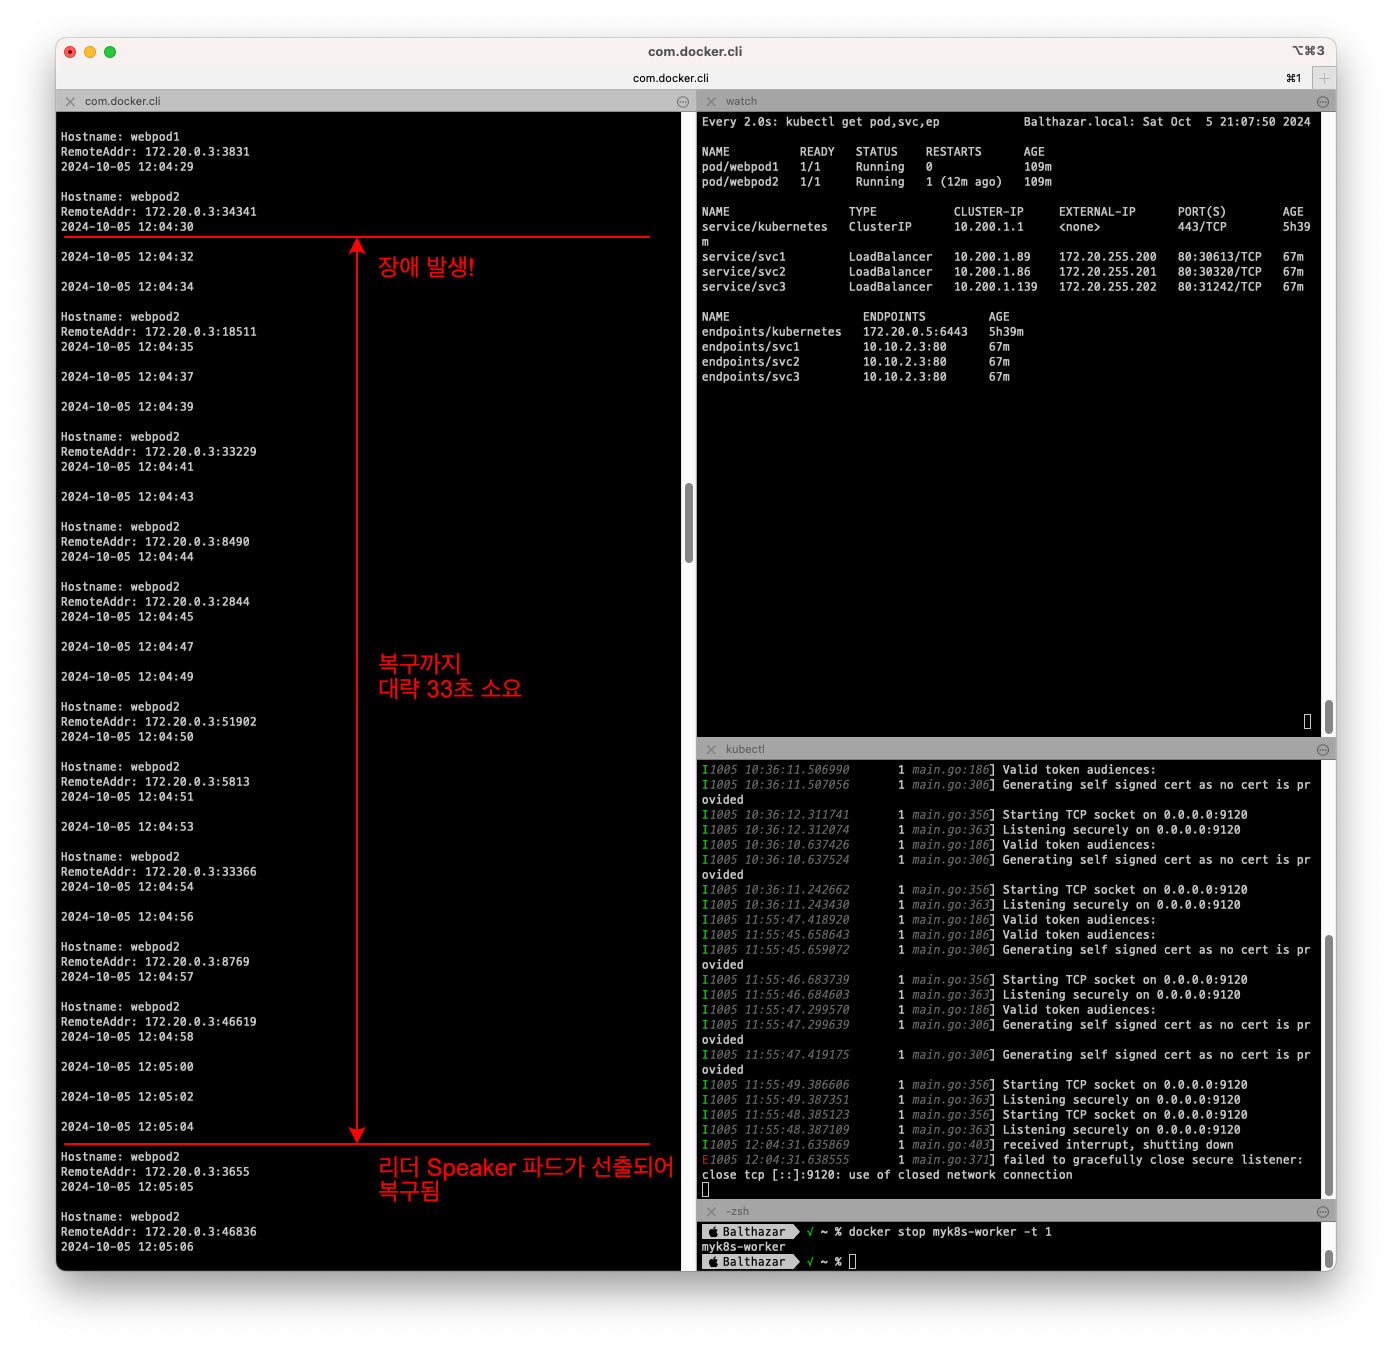The image size is (1392, 1345).
Task: Click 'Every 2.0s: kubectl get pod,svc,ep' header
Action: (x=821, y=122)
